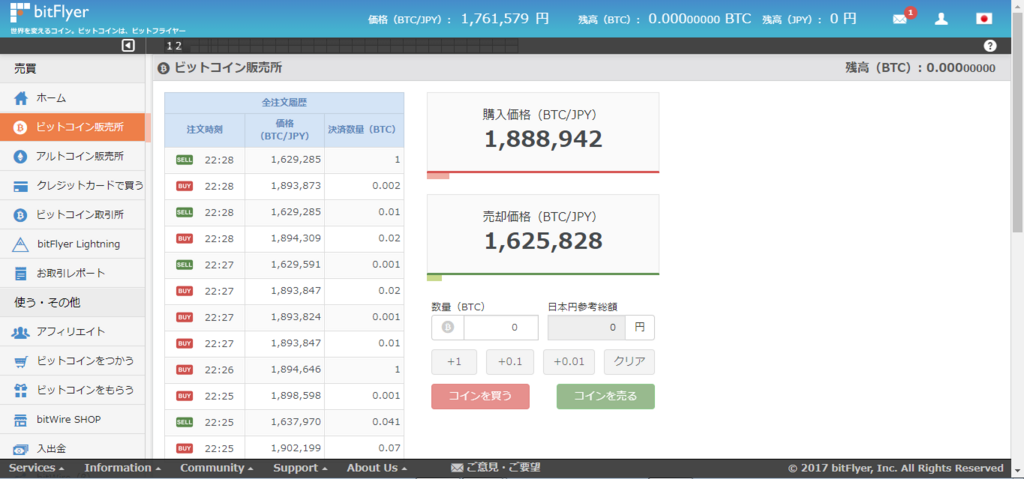Click the コインを売る button
Viewport: 1024px width, 479px height.
605,397
